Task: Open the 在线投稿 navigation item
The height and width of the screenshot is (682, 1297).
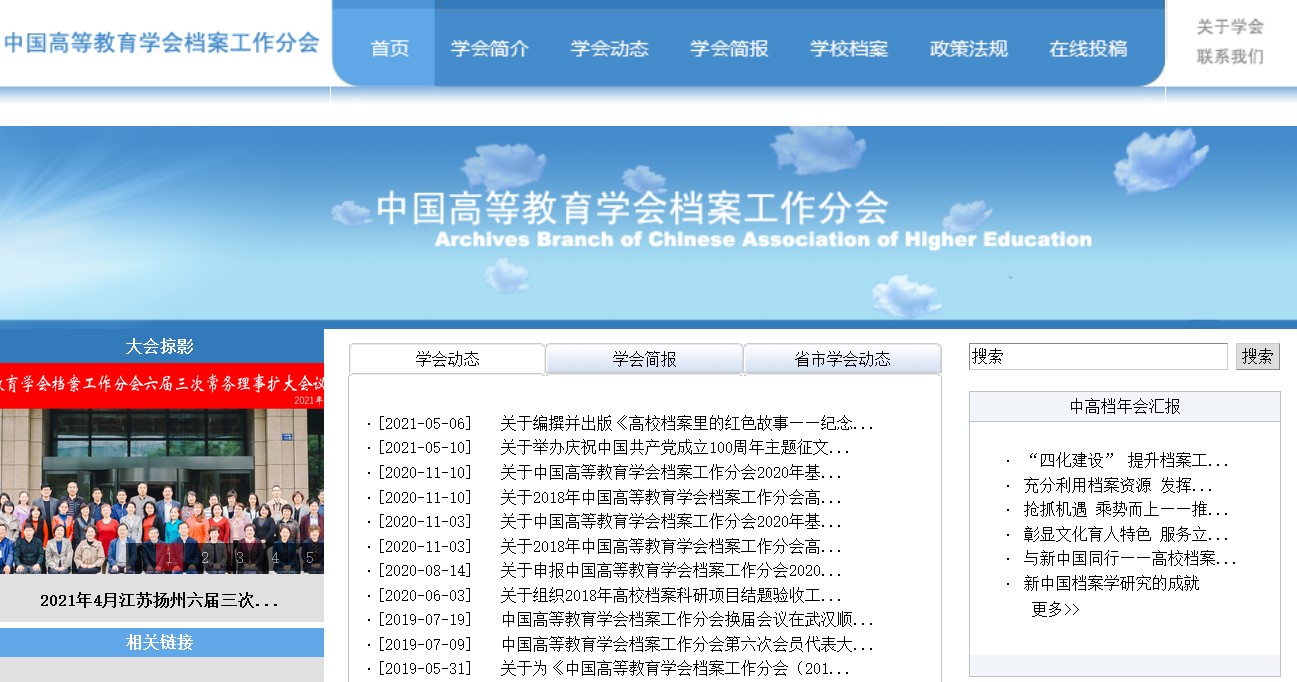Action: pos(1088,48)
